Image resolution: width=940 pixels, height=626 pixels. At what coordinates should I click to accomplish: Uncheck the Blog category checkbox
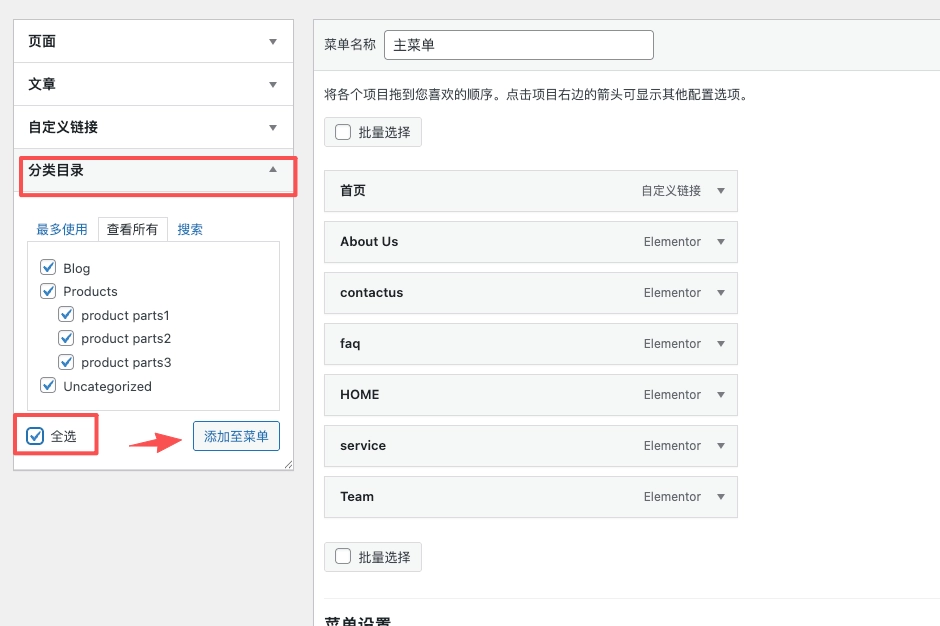[x=48, y=267]
